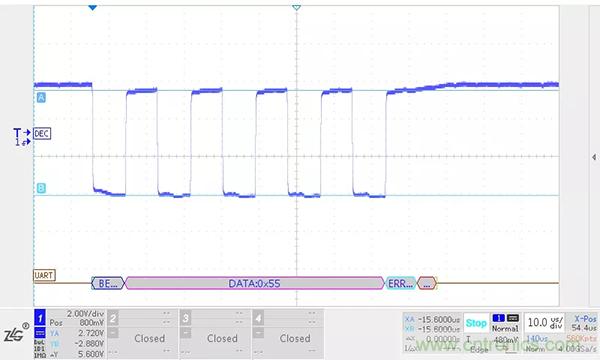Toggle the channel 4 Closed state

(295, 338)
